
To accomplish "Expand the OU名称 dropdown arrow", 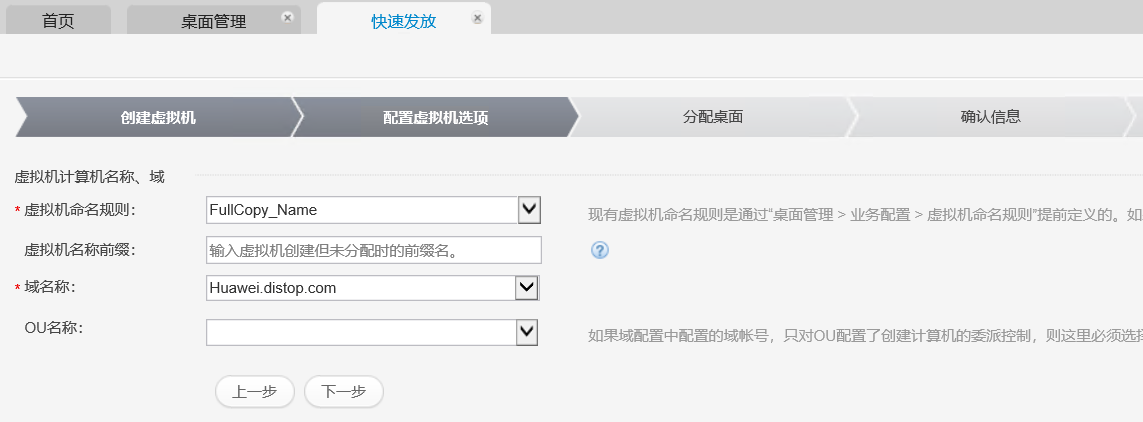I will point(527,332).
